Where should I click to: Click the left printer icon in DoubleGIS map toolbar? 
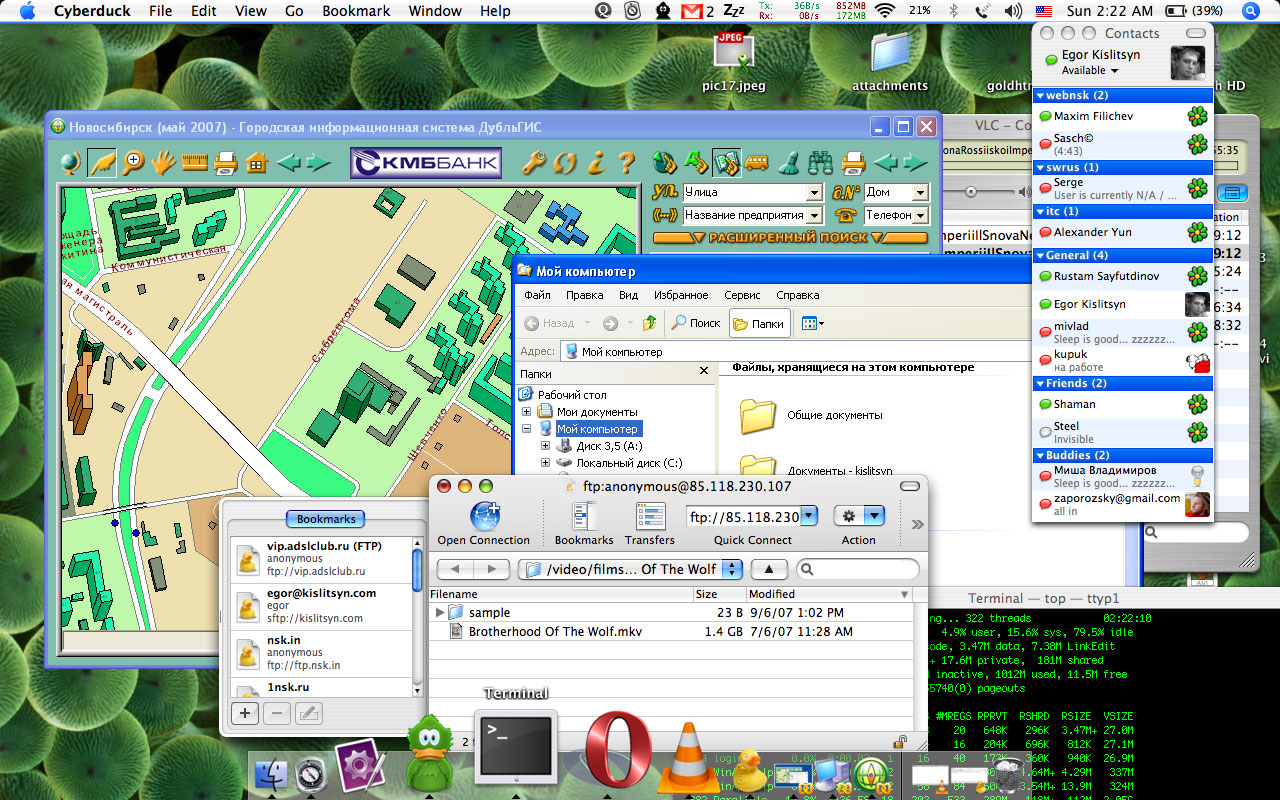(226, 162)
